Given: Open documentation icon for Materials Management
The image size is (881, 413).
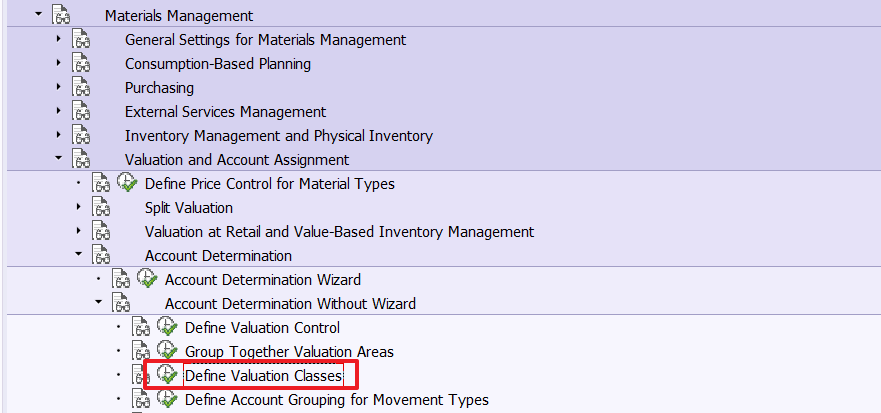Looking at the screenshot, I should coord(61,16).
